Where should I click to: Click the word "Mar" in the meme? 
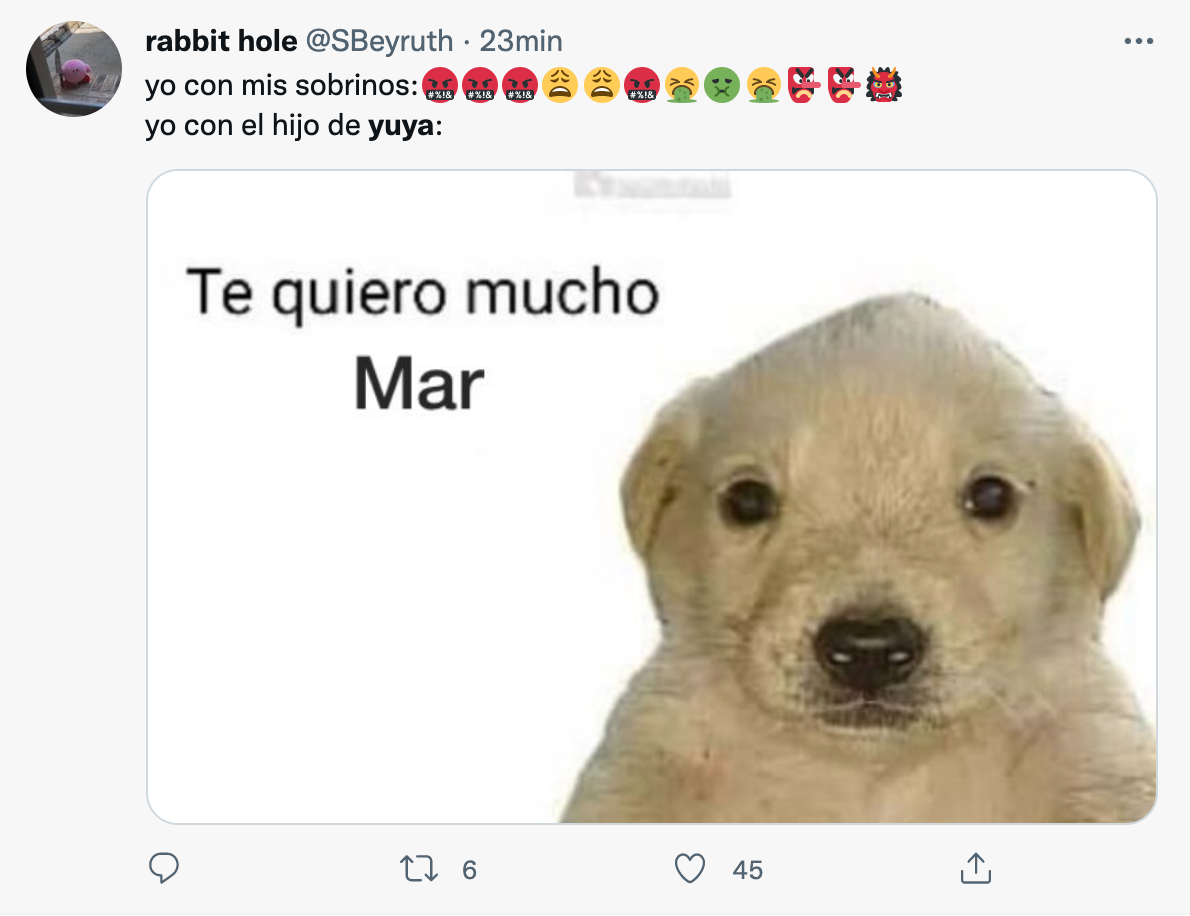coord(419,385)
